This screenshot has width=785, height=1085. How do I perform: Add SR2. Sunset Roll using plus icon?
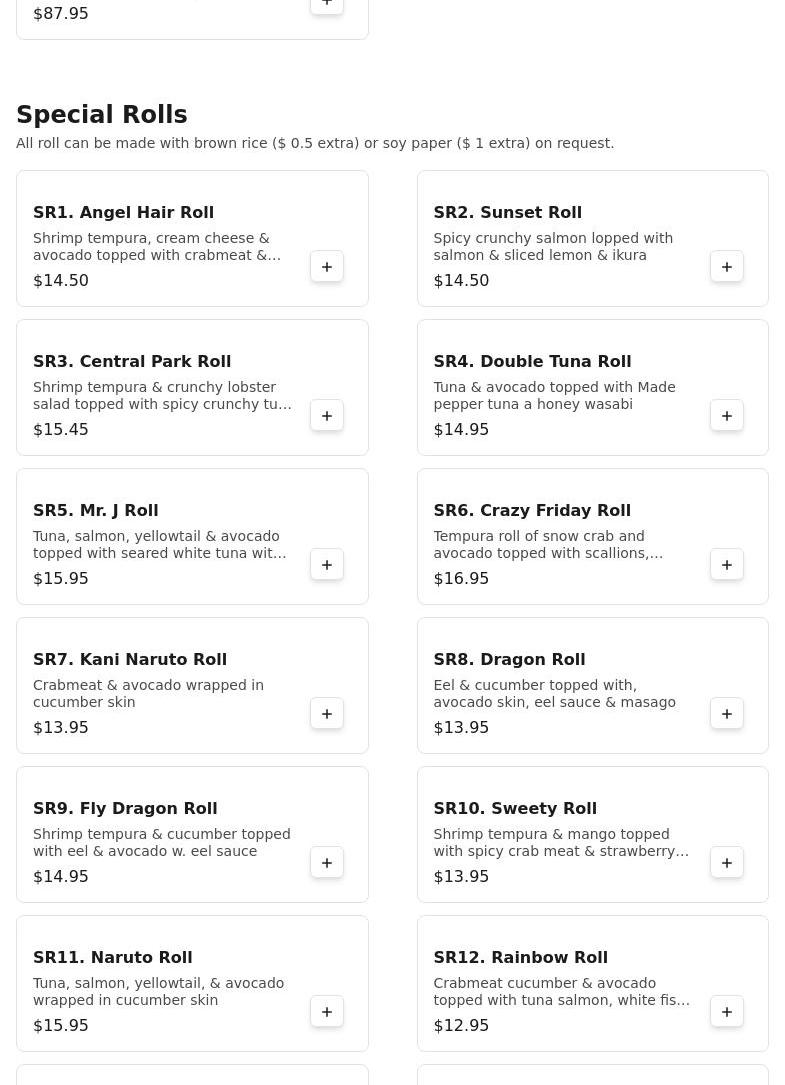tap(727, 267)
